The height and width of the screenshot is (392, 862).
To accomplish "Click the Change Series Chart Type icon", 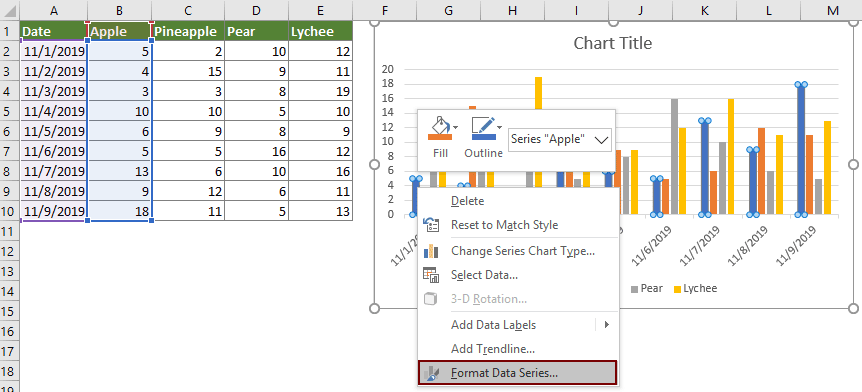I will click(x=431, y=251).
